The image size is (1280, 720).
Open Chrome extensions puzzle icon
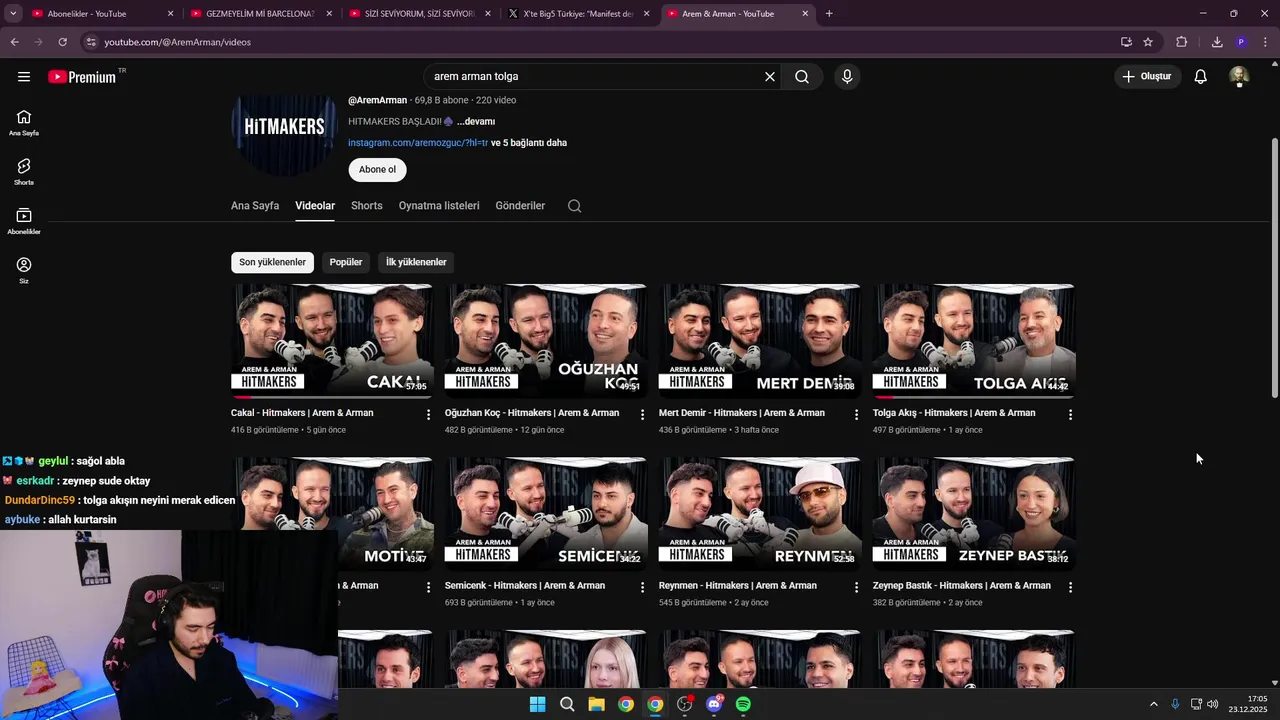1181,42
